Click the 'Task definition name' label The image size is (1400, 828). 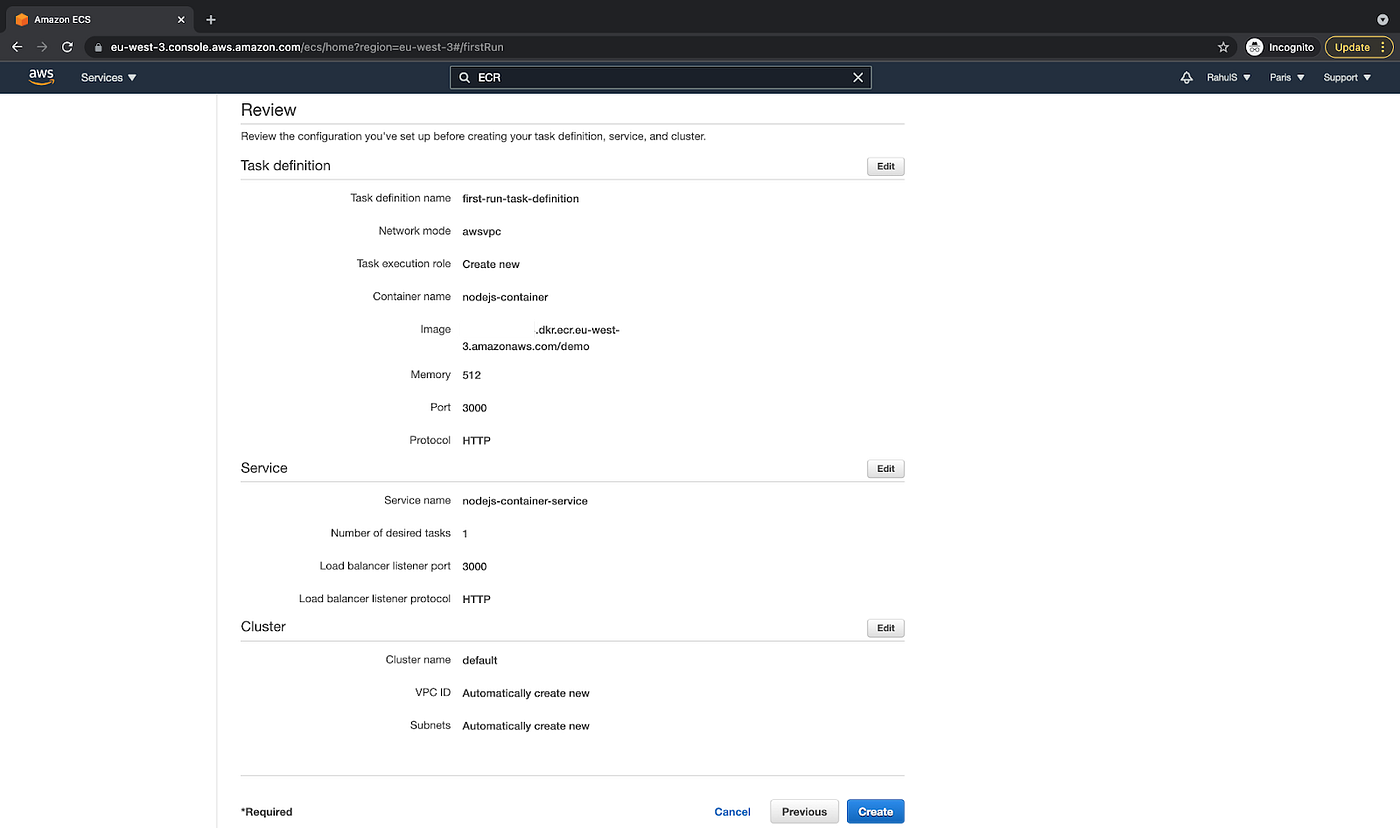400,198
